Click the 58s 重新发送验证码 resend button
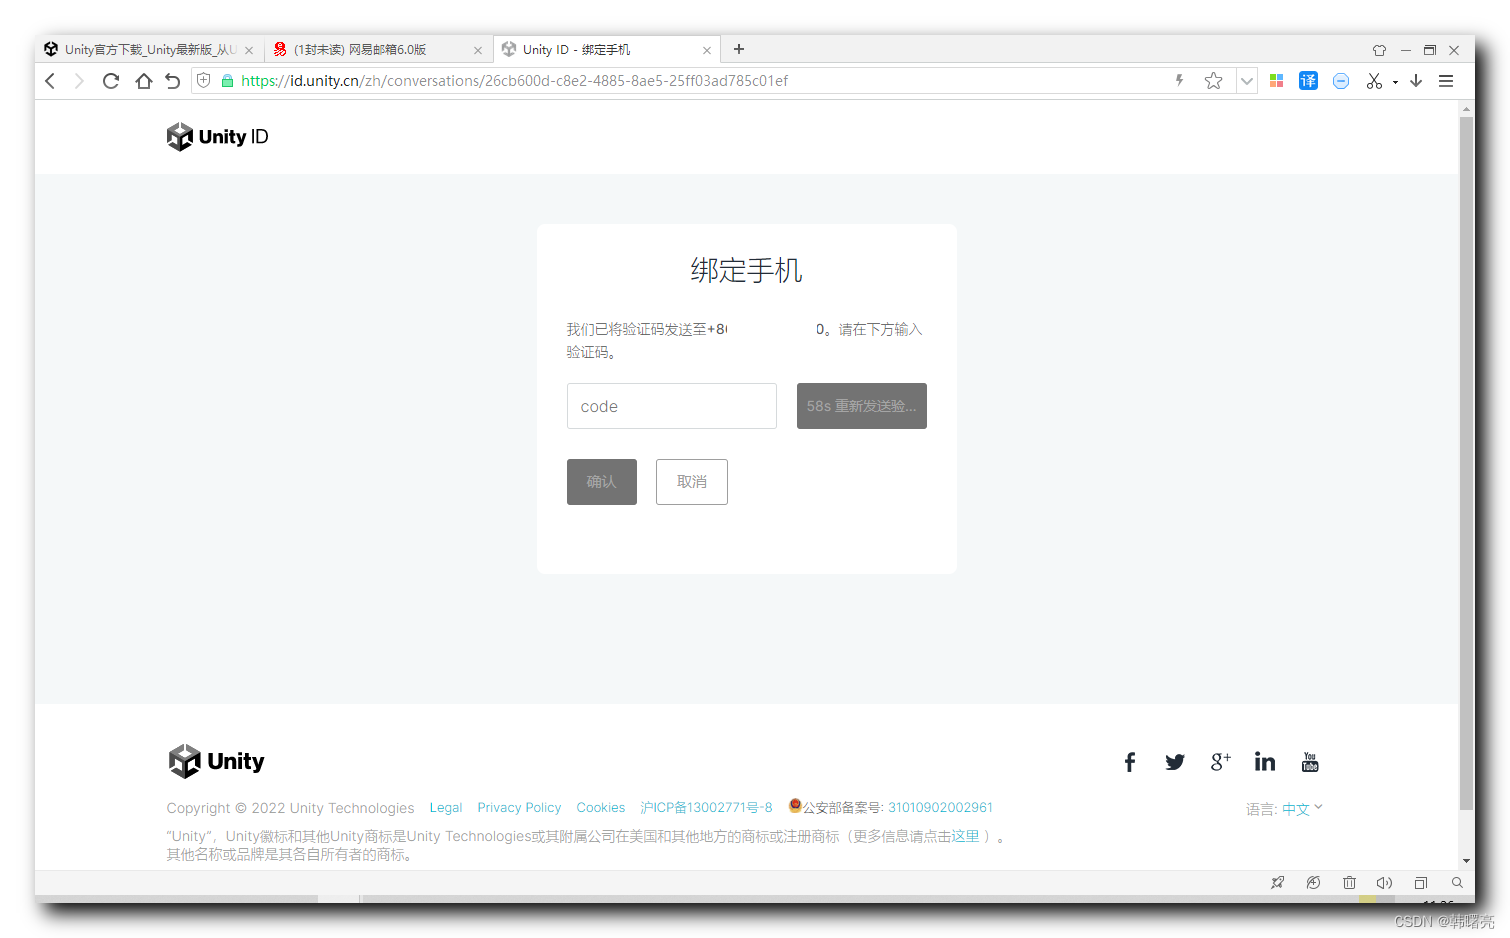The height and width of the screenshot is (938, 1510). tap(862, 406)
